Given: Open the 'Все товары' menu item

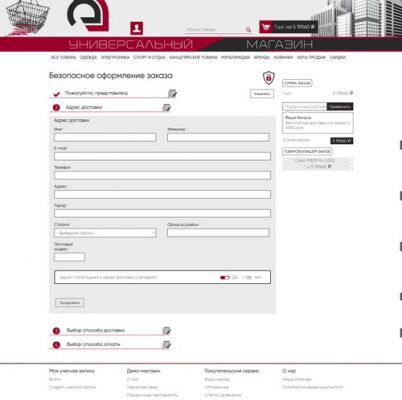Looking at the screenshot, I should [63, 57].
